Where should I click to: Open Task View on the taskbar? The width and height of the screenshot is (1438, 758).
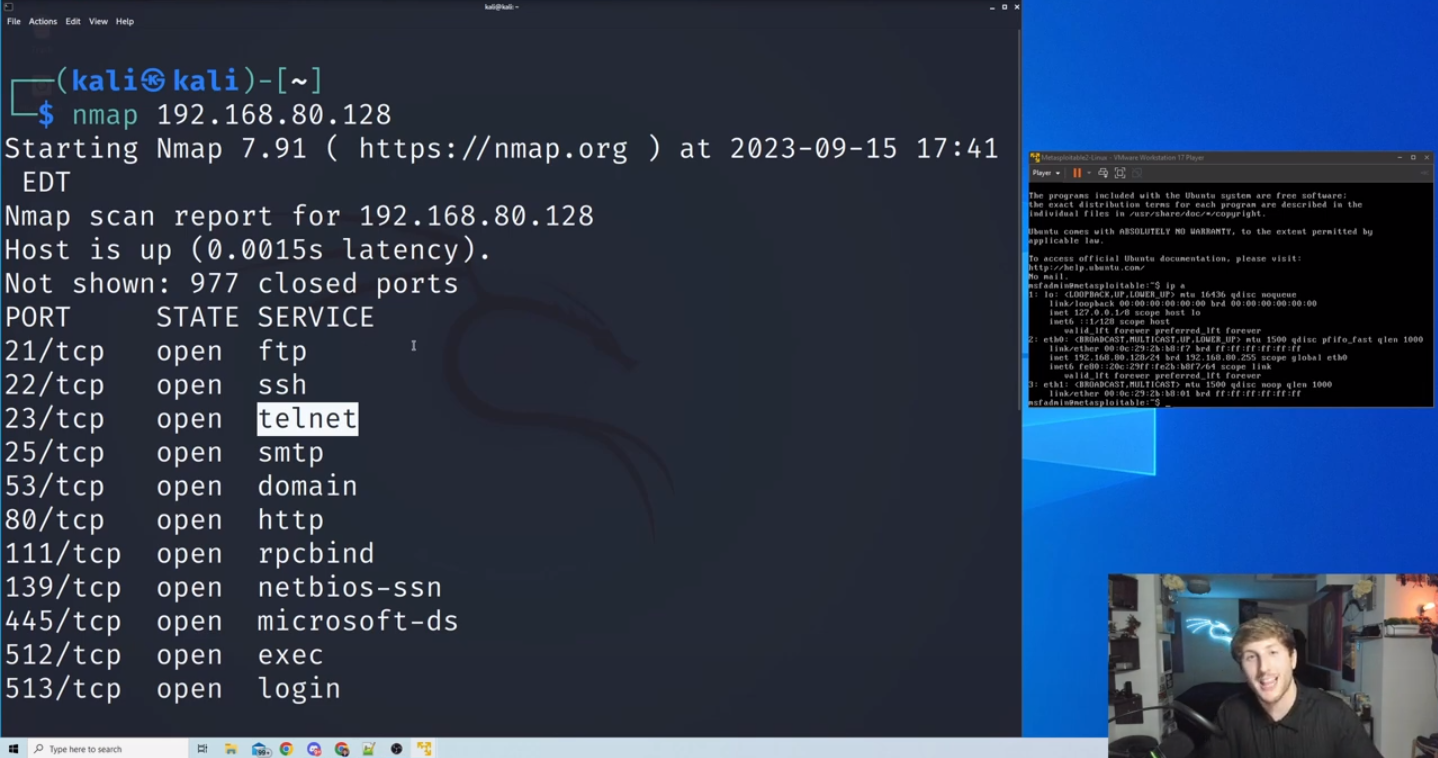pyautogui.click(x=202, y=748)
